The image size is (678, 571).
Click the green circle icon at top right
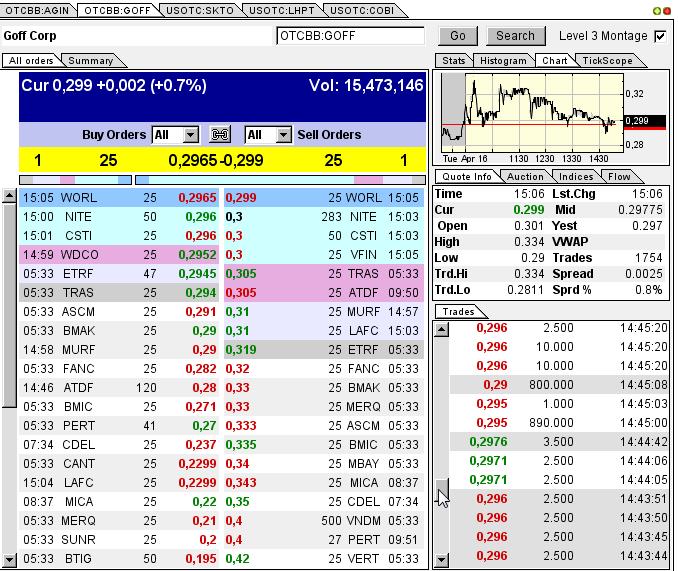click(x=656, y=11)
